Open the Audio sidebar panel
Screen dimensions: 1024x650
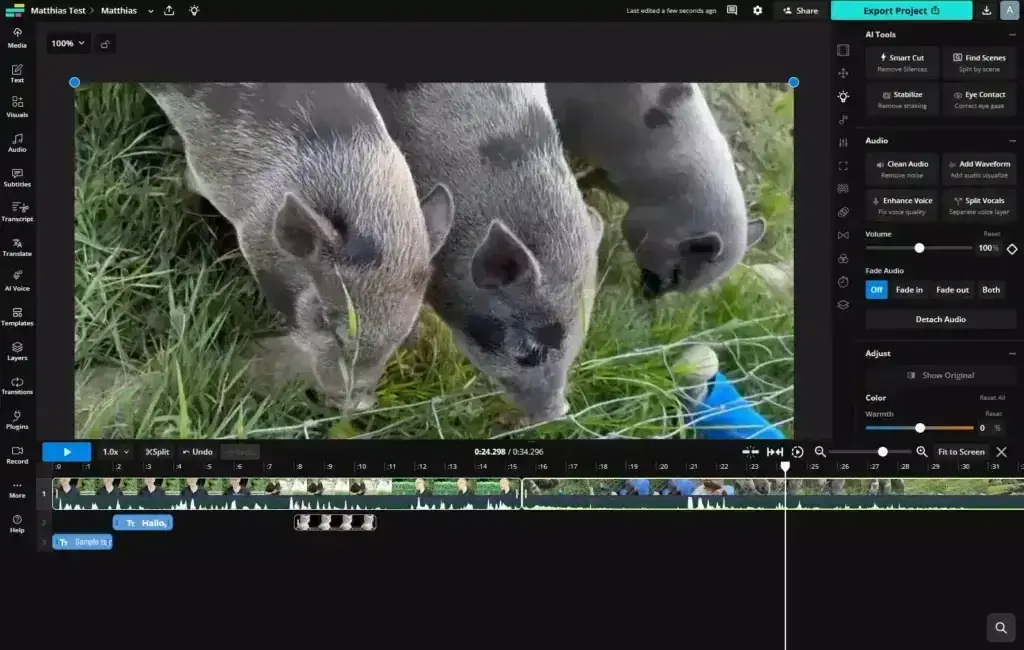17,142
